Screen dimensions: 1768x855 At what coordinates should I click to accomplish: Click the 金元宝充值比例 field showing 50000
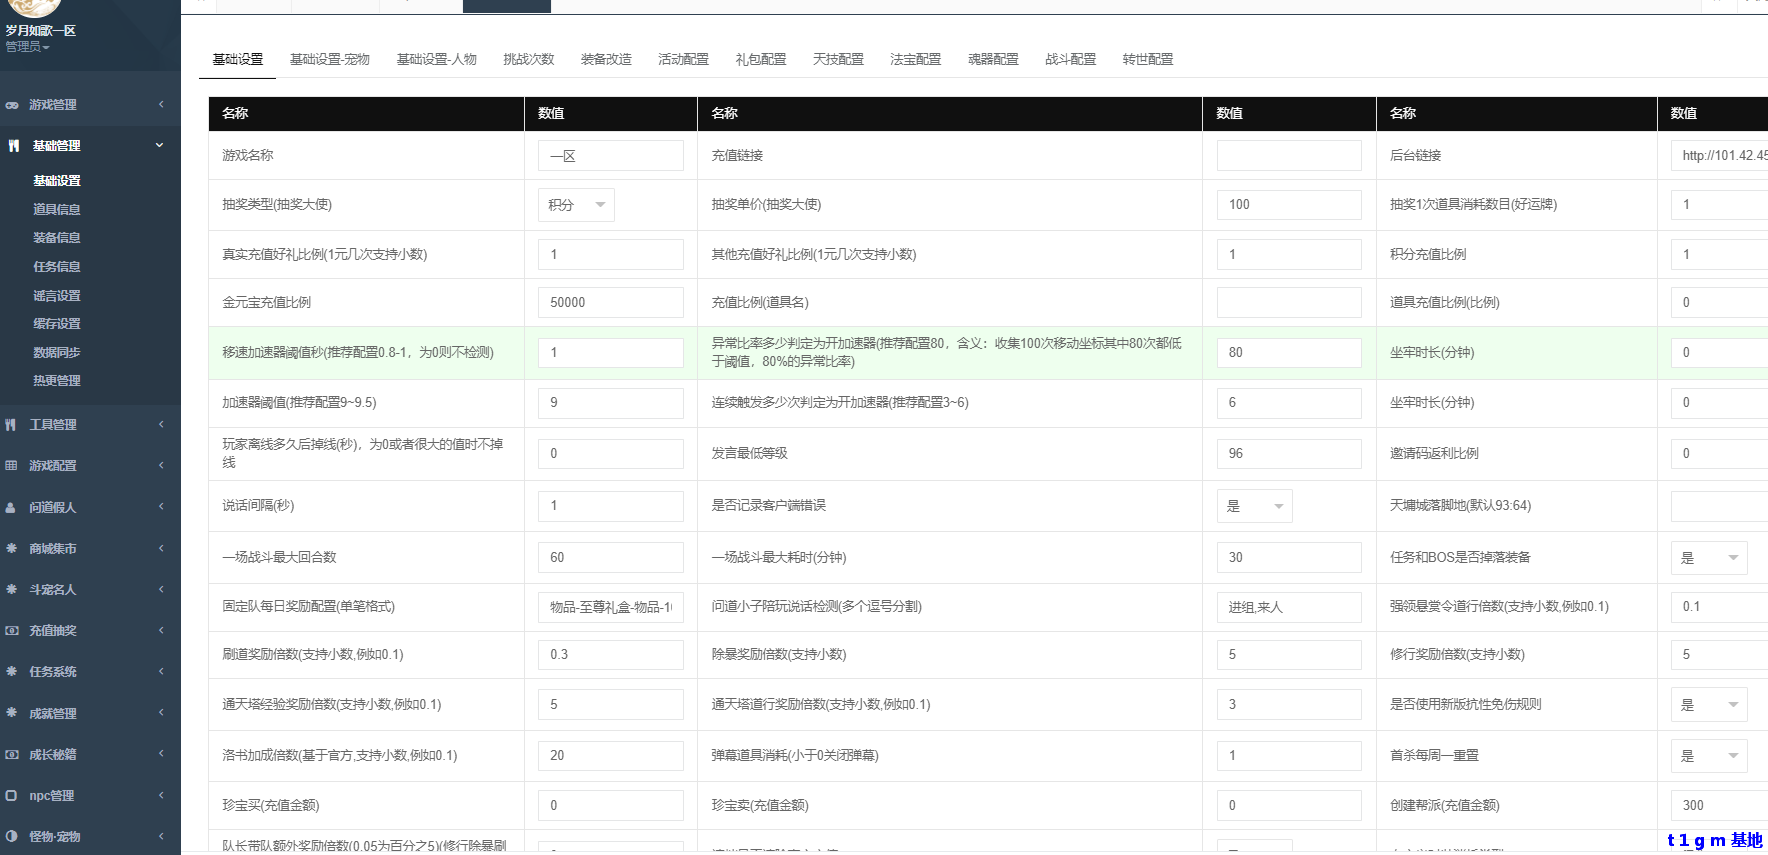(x=610, y=303)
